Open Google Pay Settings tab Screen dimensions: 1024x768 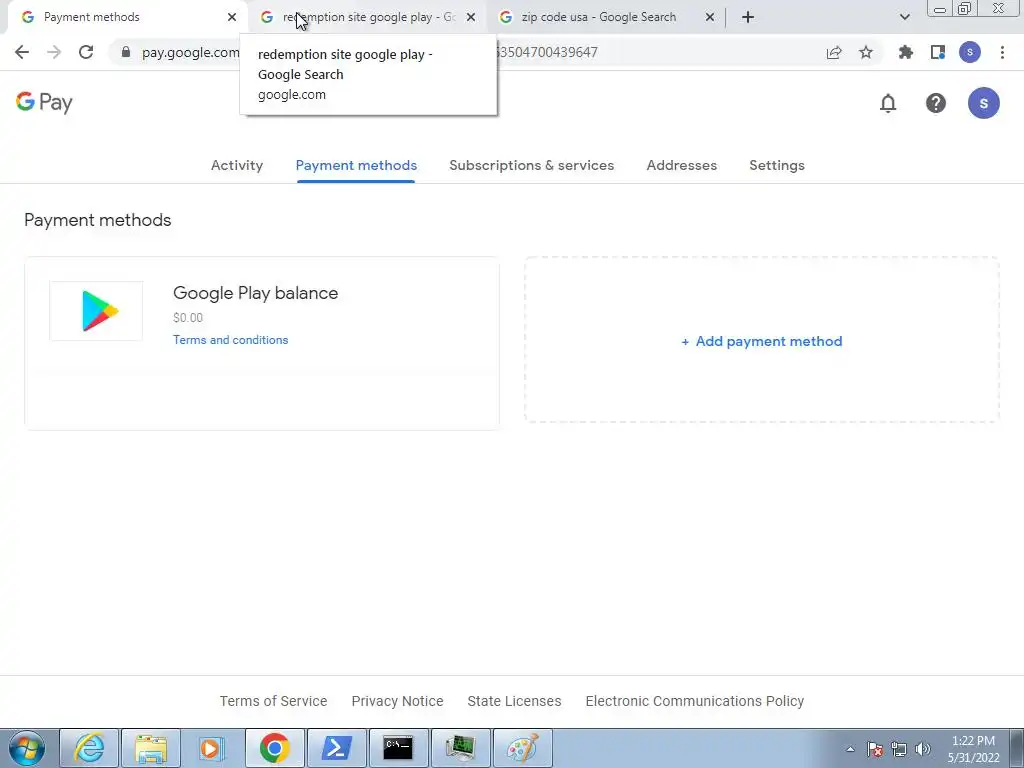click(x=776, y=165)
